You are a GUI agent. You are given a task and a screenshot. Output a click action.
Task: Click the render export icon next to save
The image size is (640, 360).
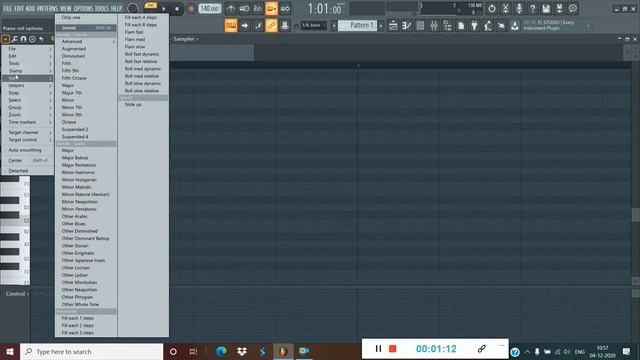[559, 8]
